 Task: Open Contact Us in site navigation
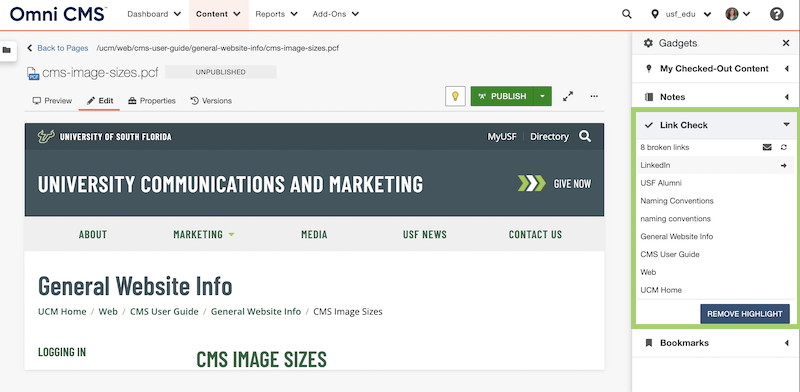coord(535,235)
